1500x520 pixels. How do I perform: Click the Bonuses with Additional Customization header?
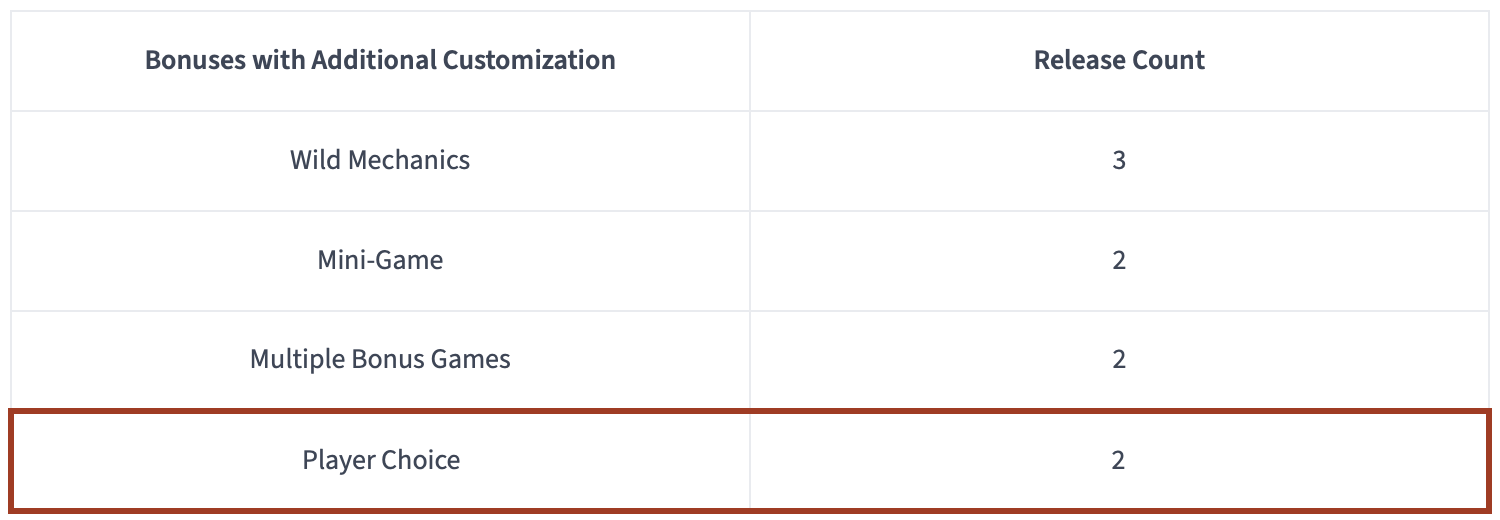click(x=380, y=60)
